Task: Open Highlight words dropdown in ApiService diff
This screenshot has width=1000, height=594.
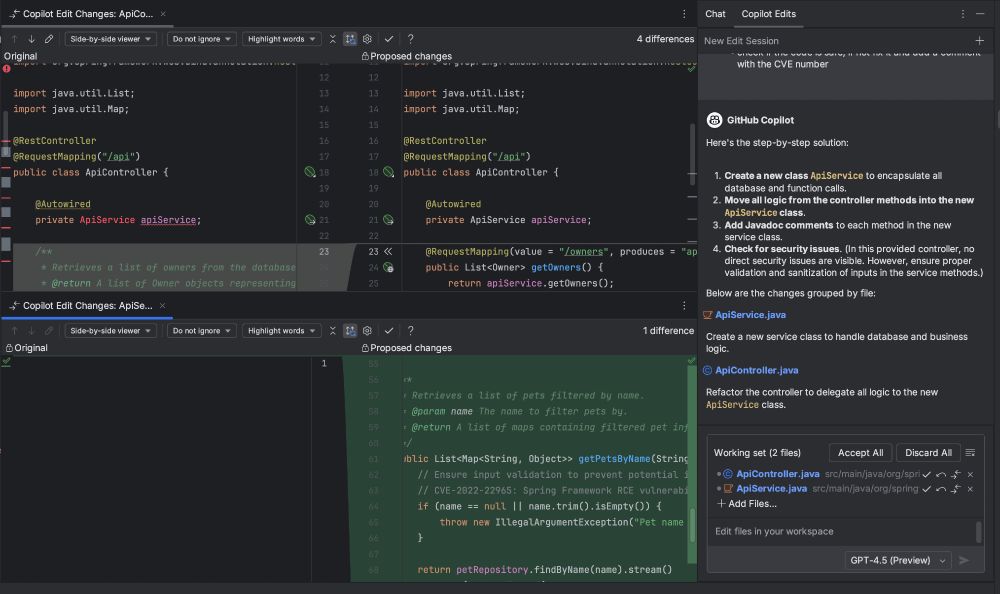Action: click(281, 330)
